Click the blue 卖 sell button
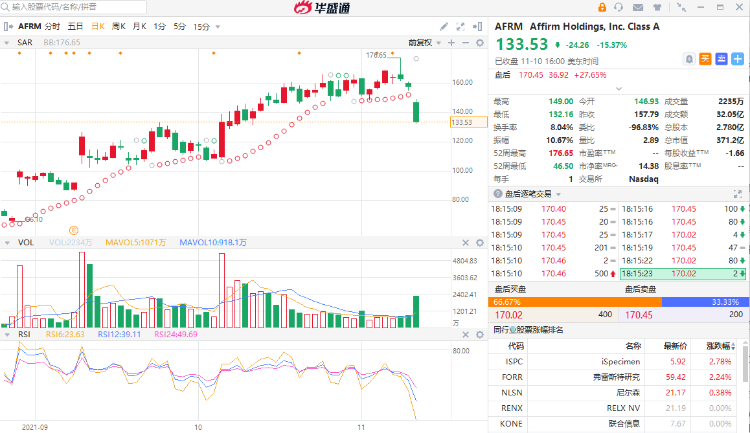 721,59
